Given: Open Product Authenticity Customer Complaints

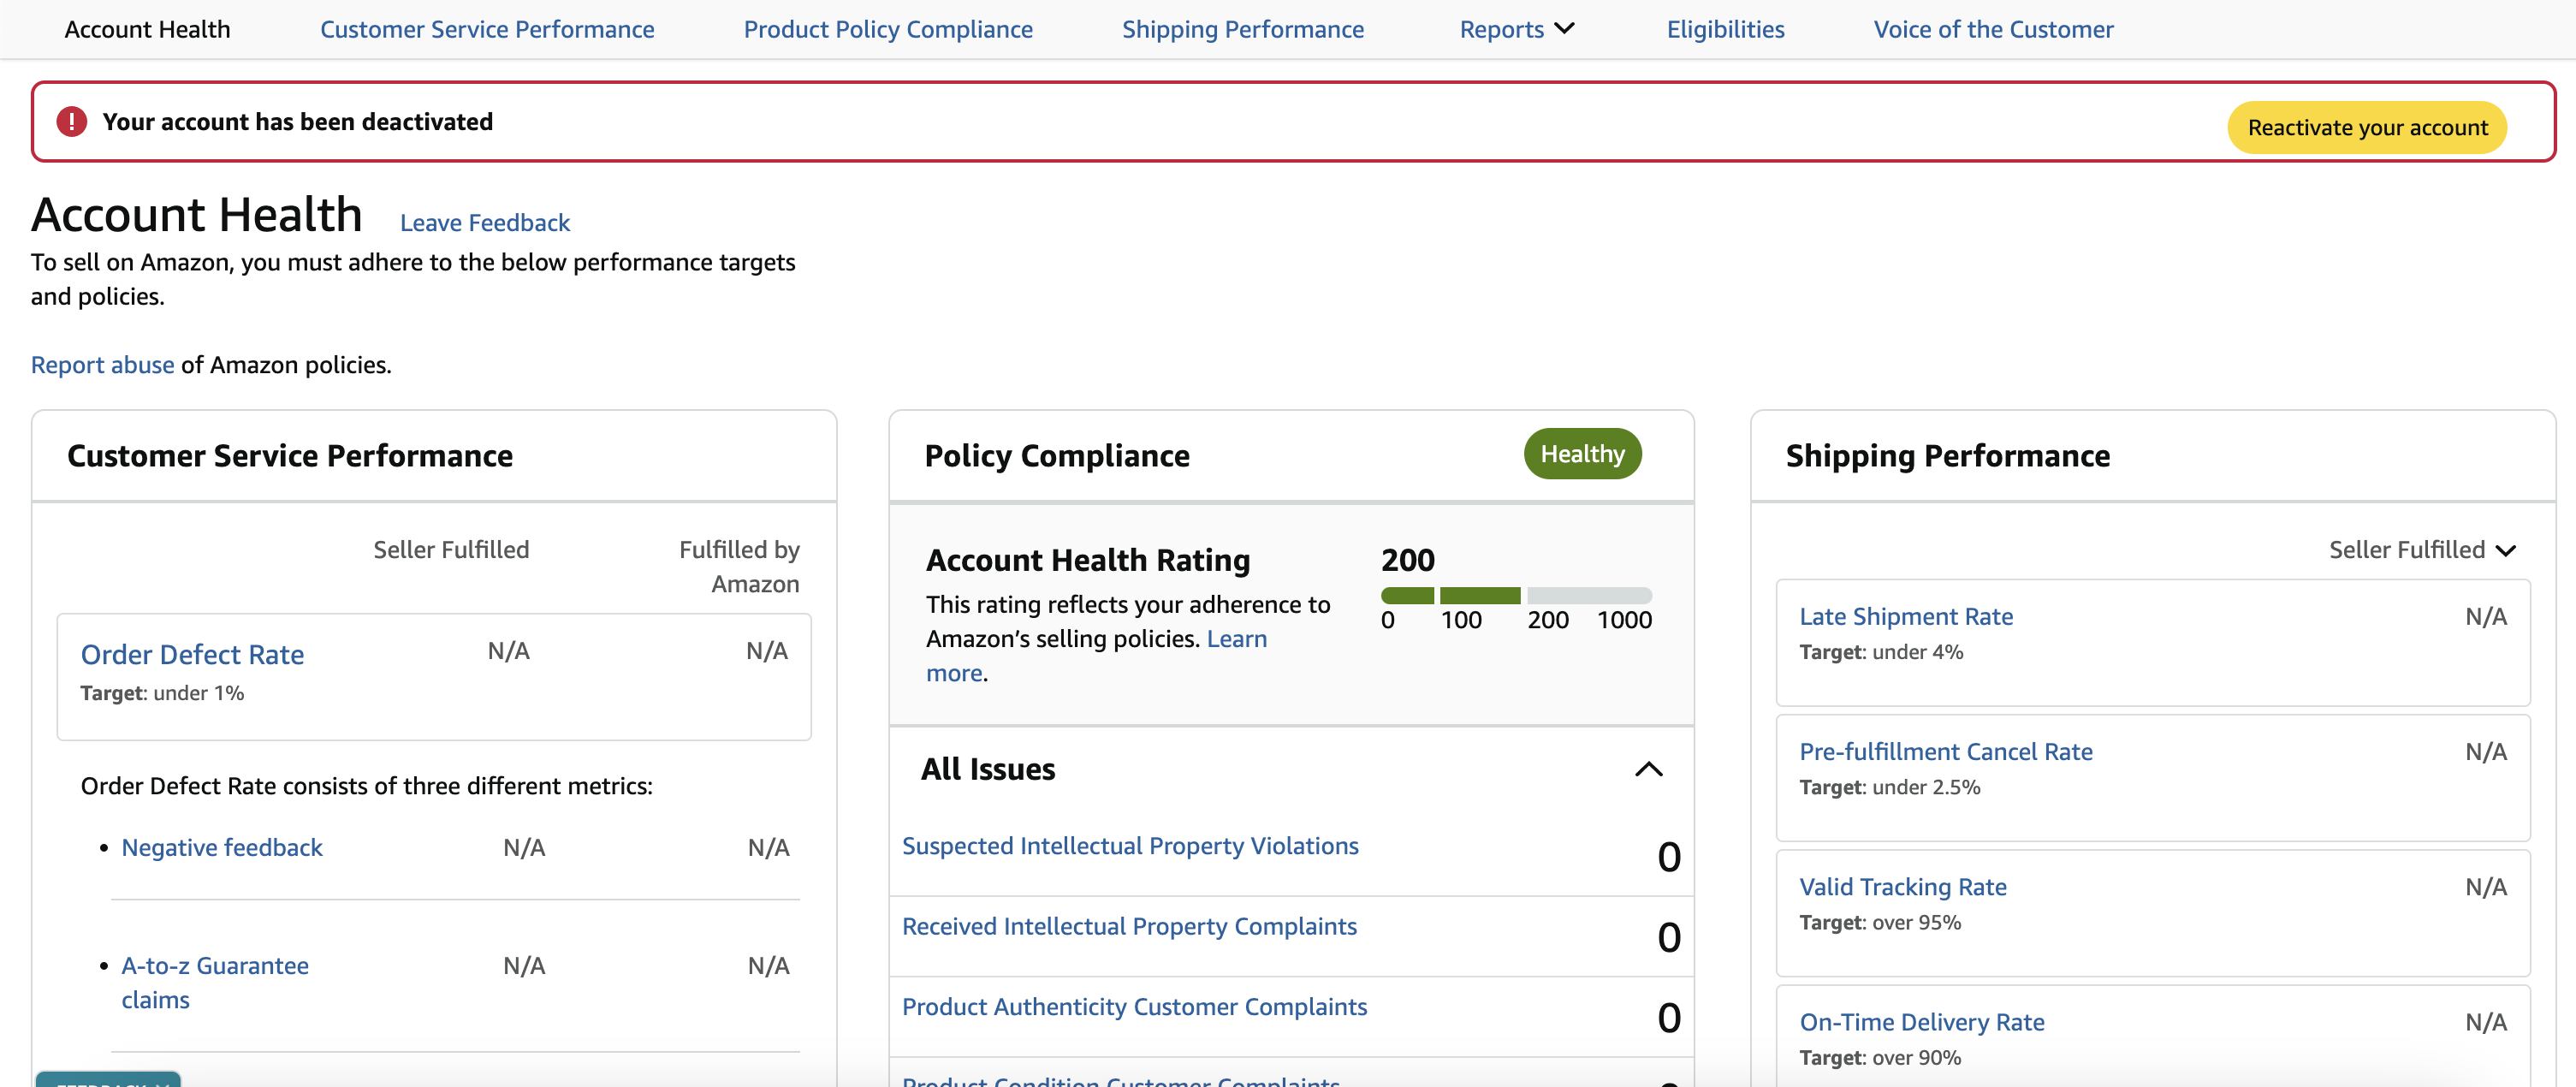Looking at the screenshot, I should pos(1134,1007).
